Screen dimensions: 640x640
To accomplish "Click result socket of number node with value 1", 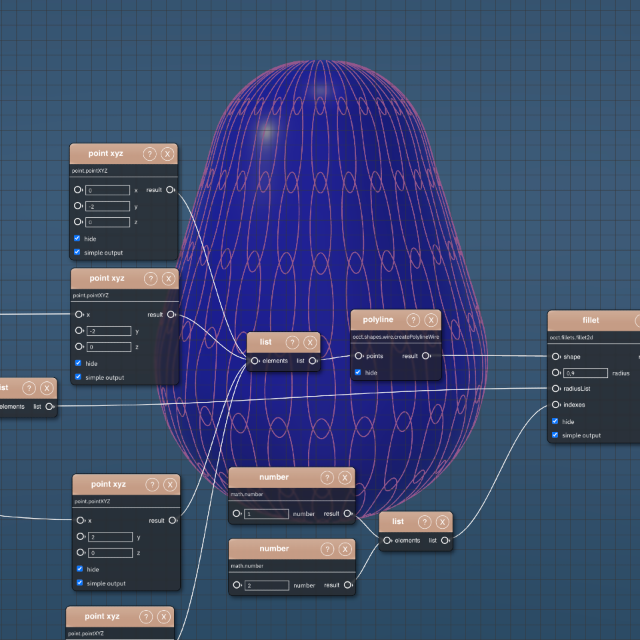I will tap(348, 513).
